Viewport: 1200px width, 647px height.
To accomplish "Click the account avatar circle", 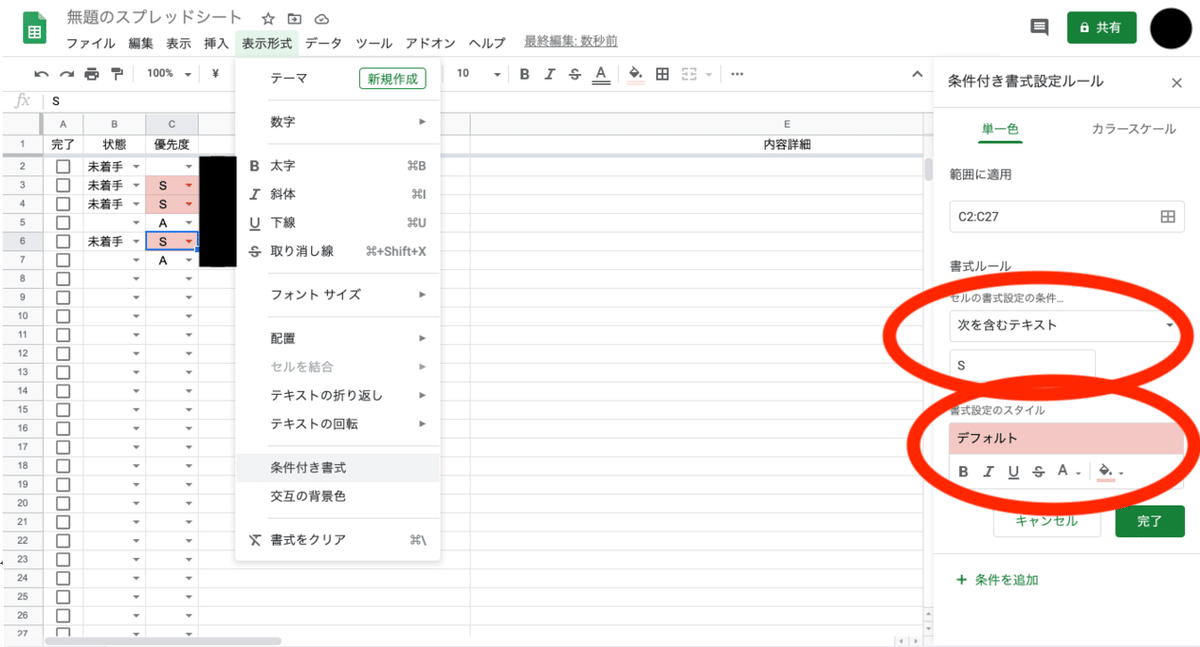I will [x=1171, y=28].
